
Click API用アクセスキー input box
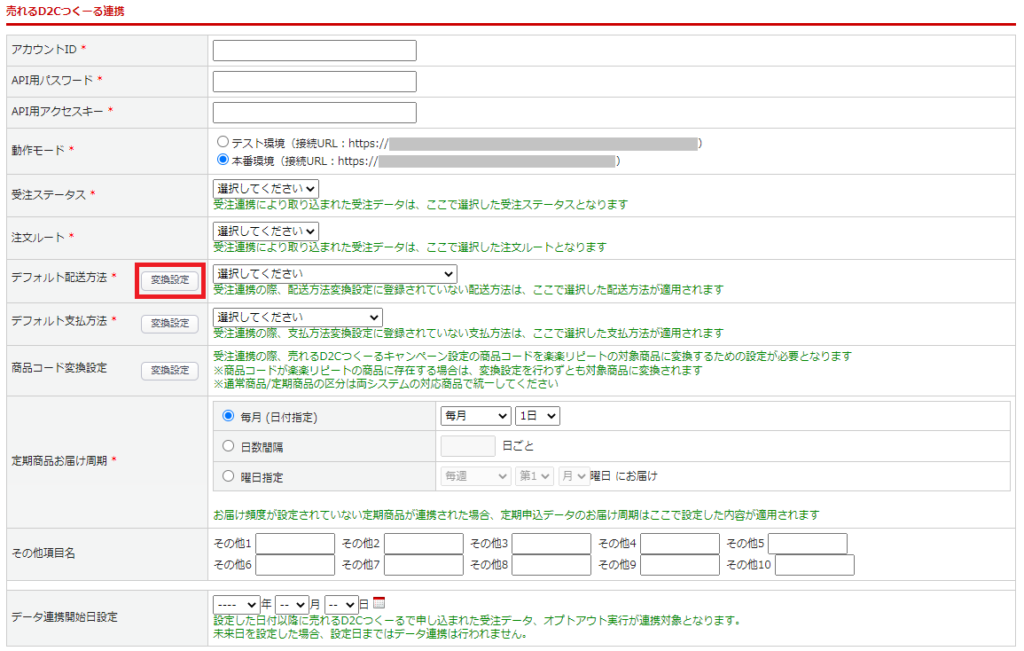click(x=314, y=112)
